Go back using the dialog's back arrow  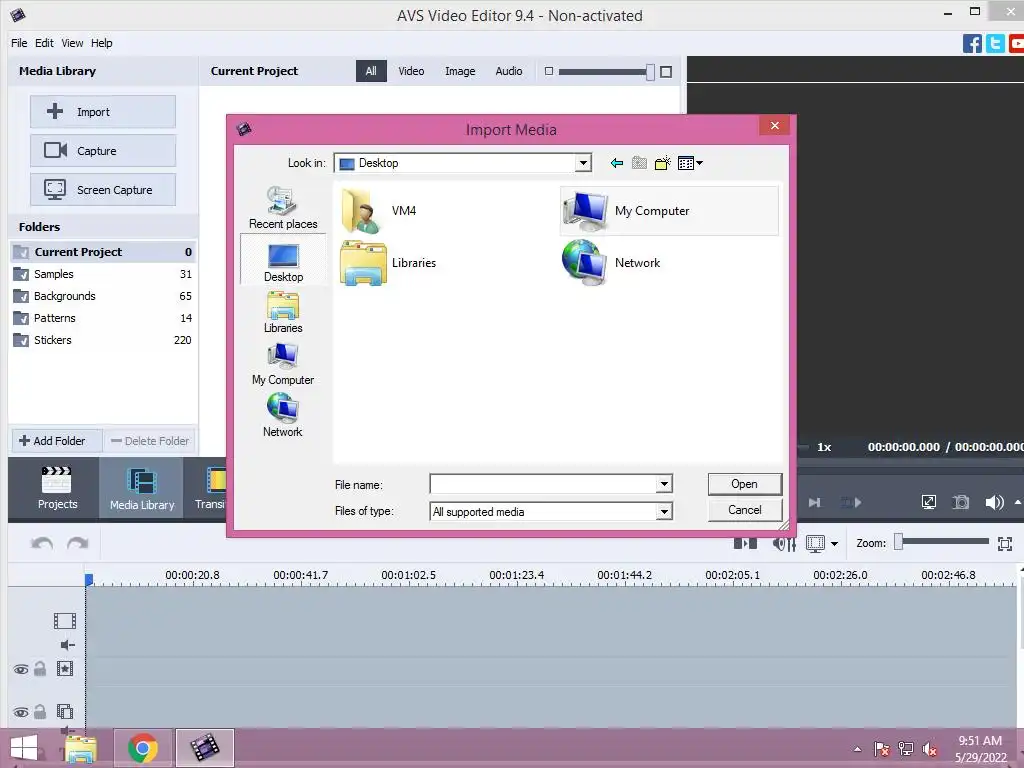[x=616, y=163]
